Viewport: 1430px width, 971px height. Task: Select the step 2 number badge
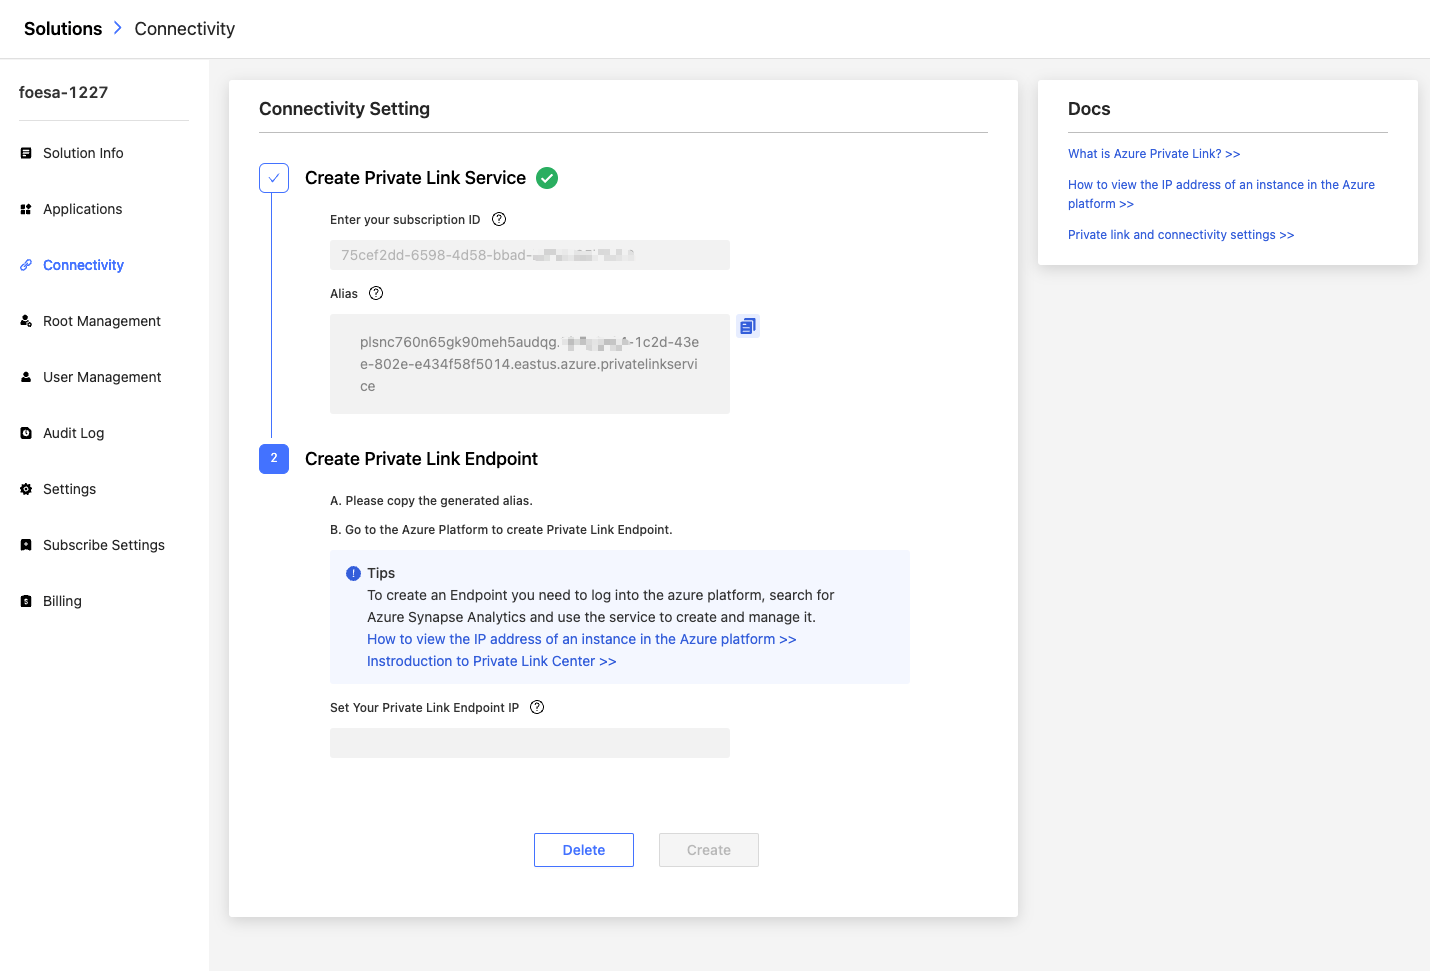274,459
